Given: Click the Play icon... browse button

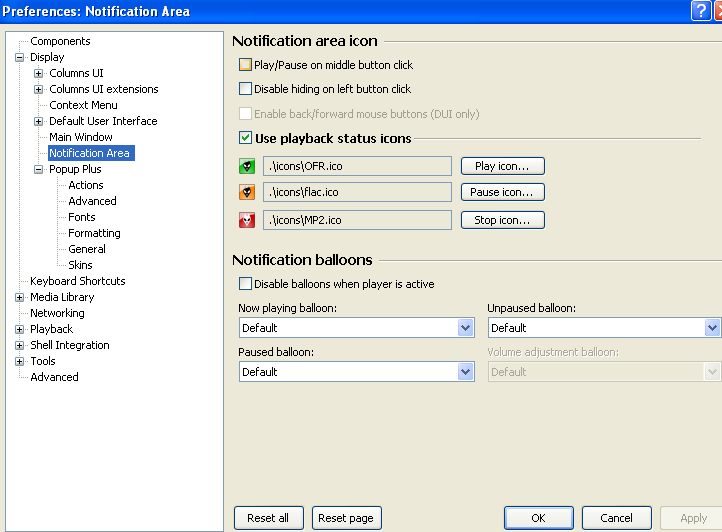Looking at the screenshot, I should coord(502,166).
